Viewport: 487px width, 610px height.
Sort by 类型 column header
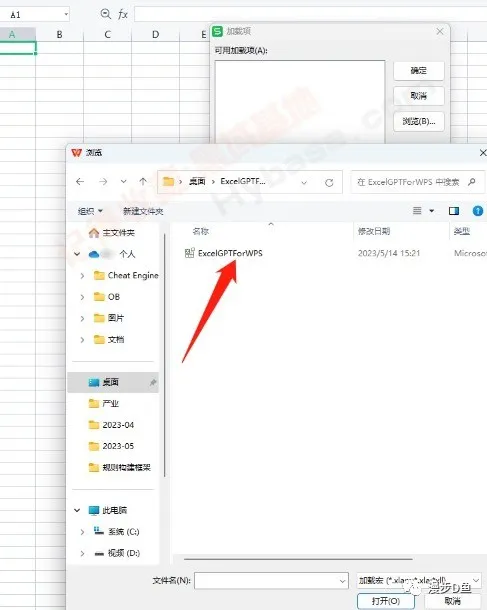(x=462, y=231)
